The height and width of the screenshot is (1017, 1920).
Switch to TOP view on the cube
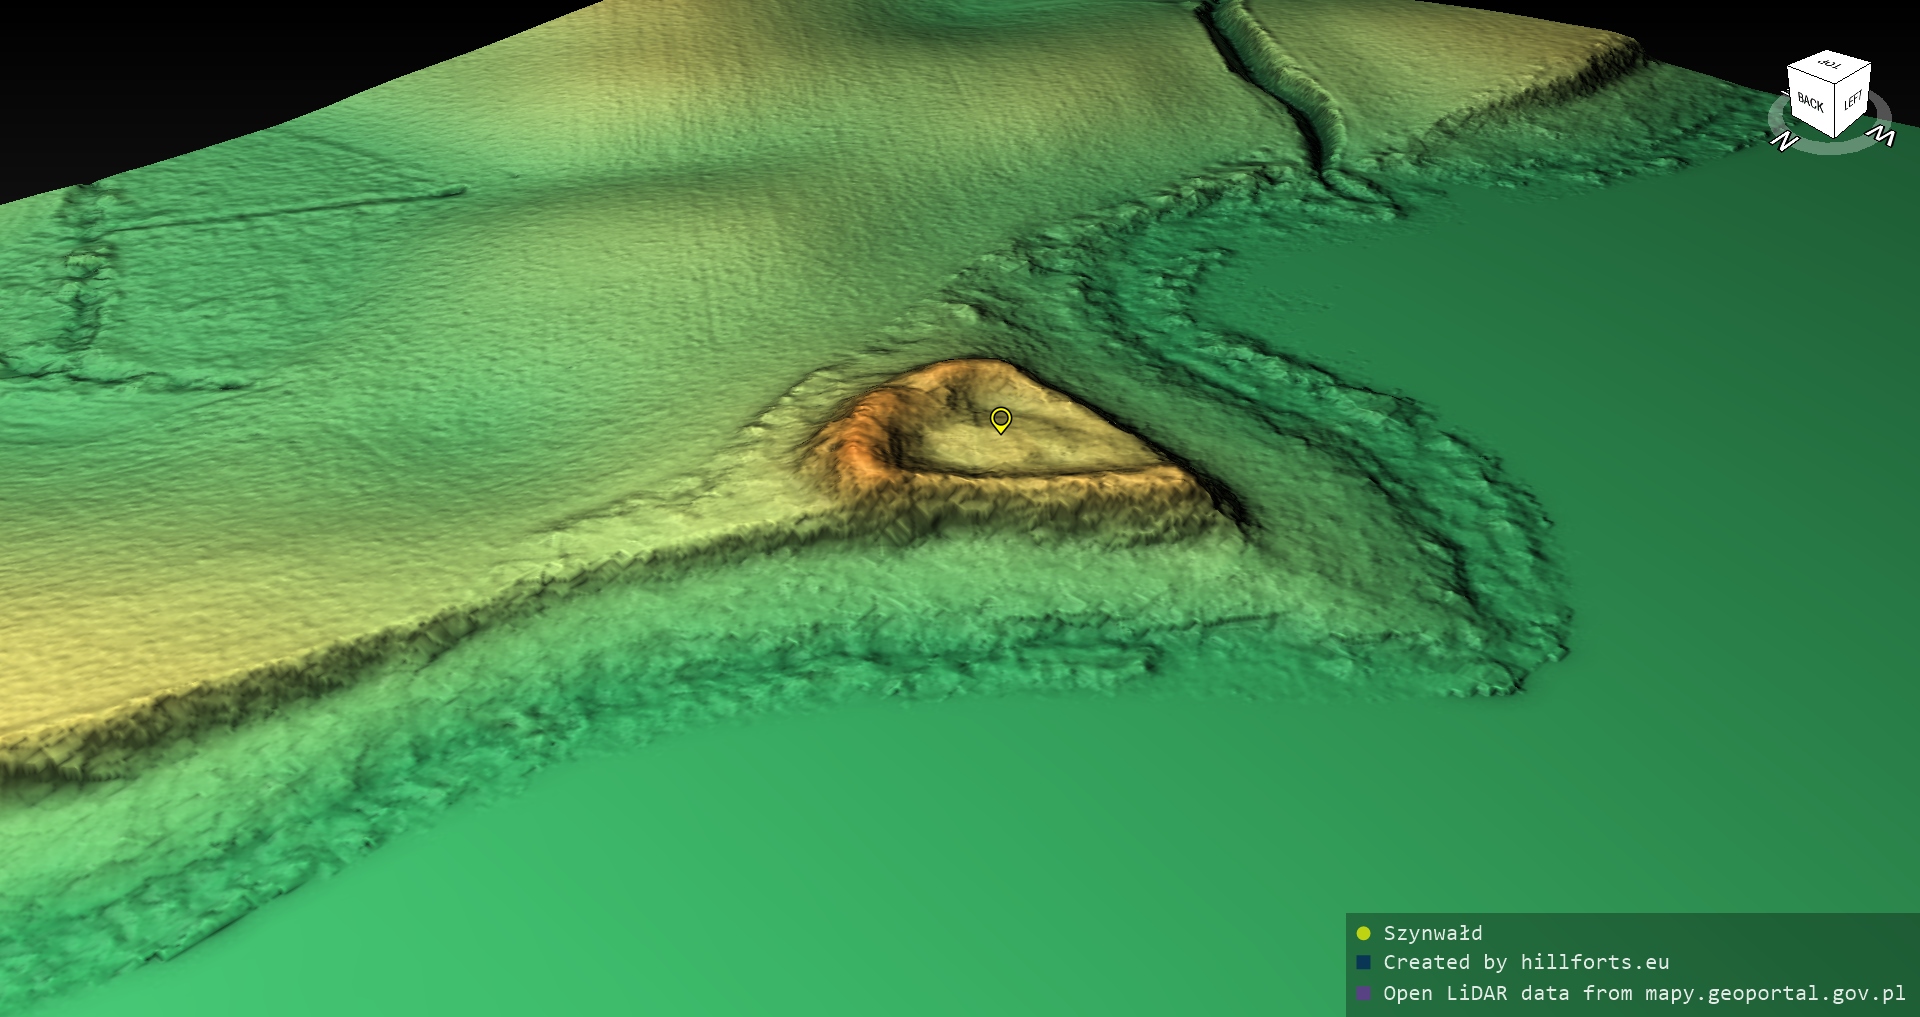point(1830,65)
